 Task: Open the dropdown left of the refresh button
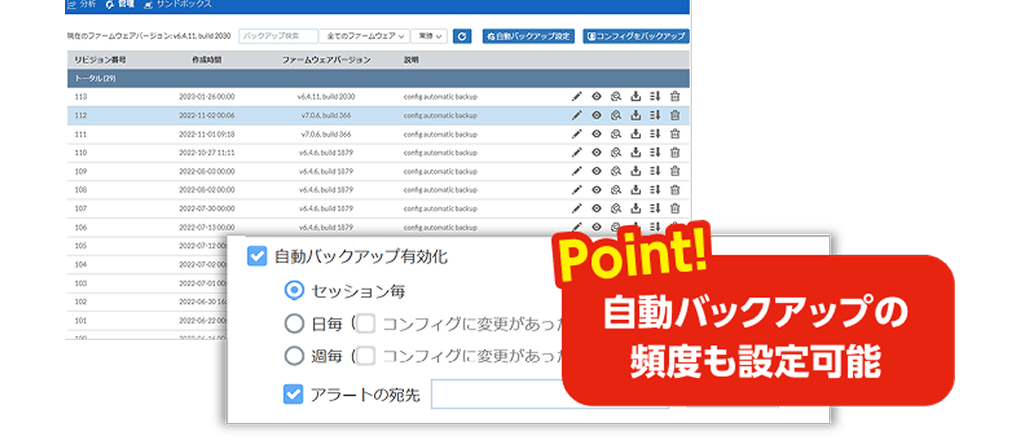[429, 36]
